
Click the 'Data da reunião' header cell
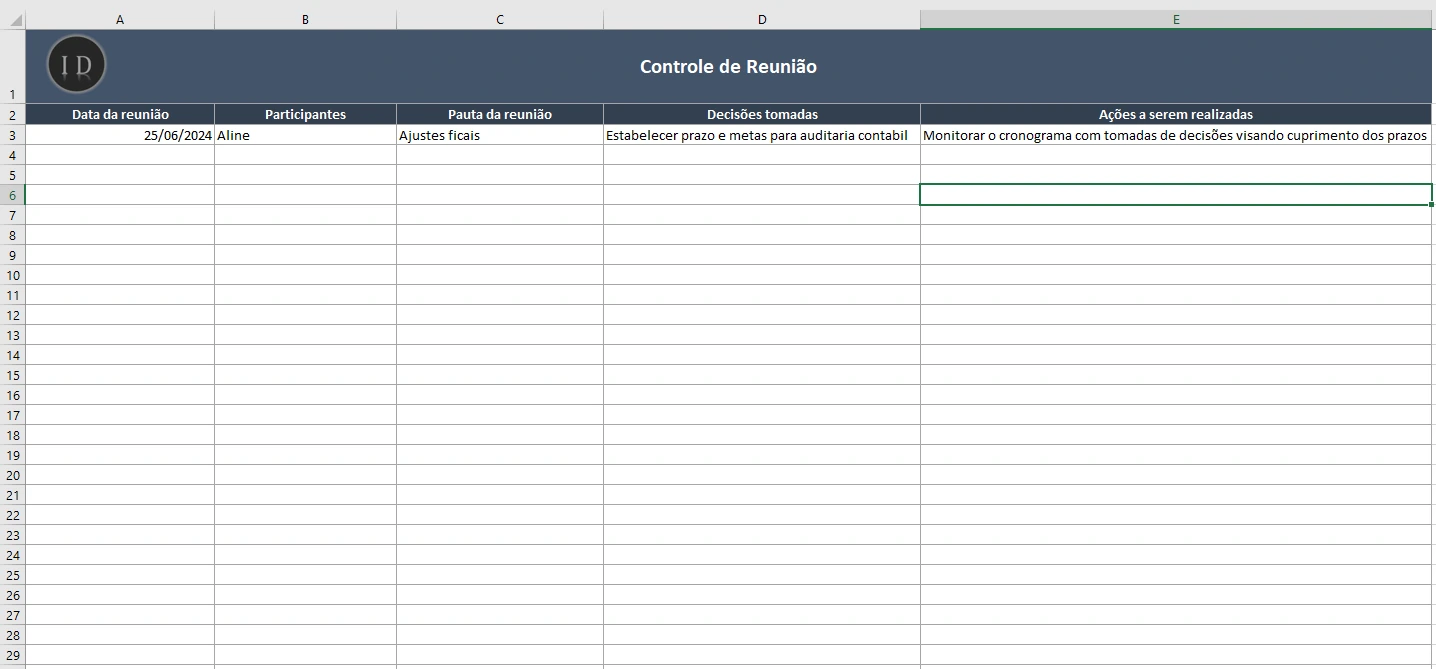click(120, 114)
